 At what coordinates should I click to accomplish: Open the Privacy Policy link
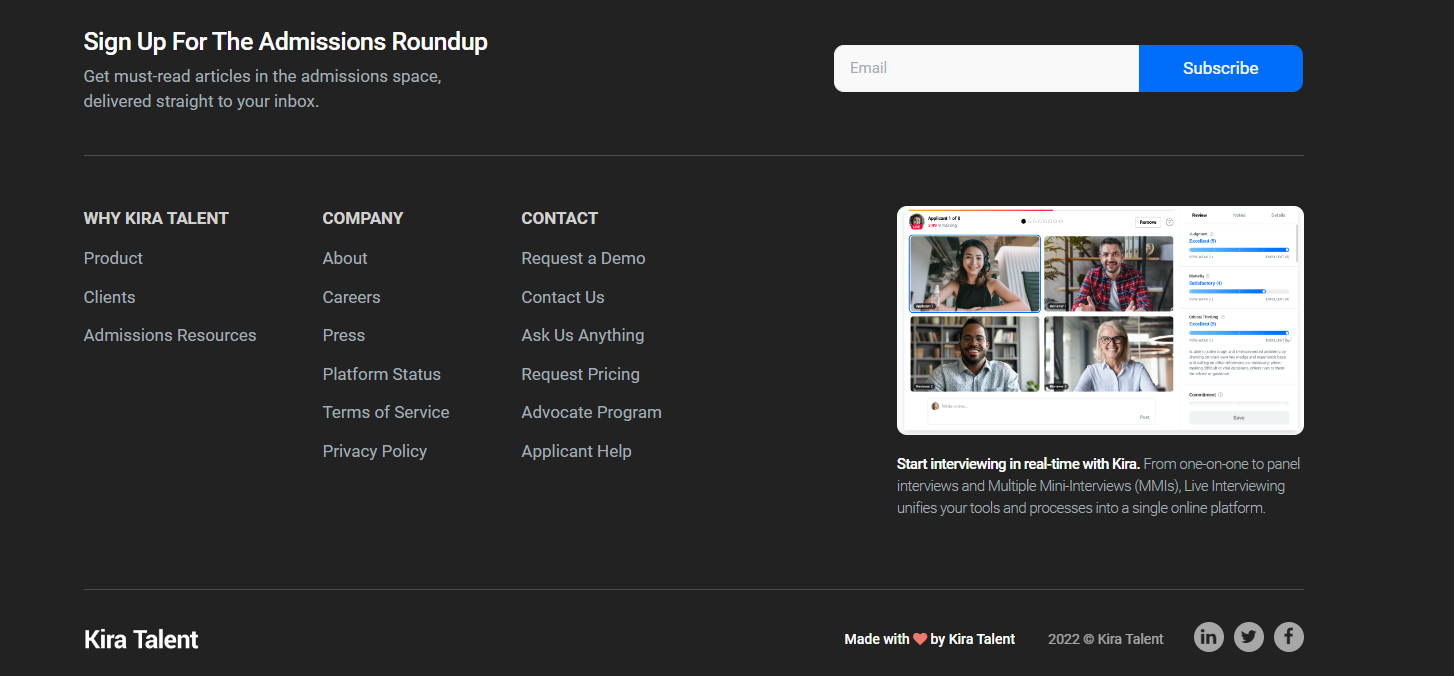[x=374, y=451]
